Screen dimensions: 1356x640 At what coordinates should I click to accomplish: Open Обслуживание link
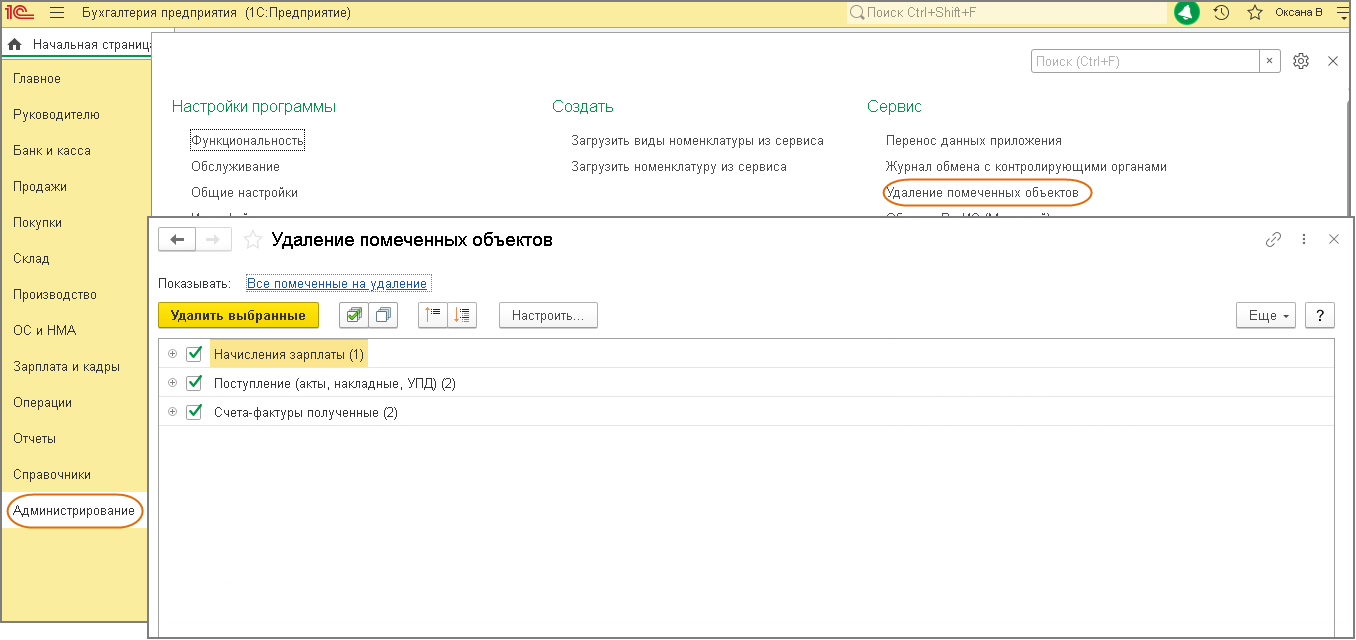(x=236, y=167)
